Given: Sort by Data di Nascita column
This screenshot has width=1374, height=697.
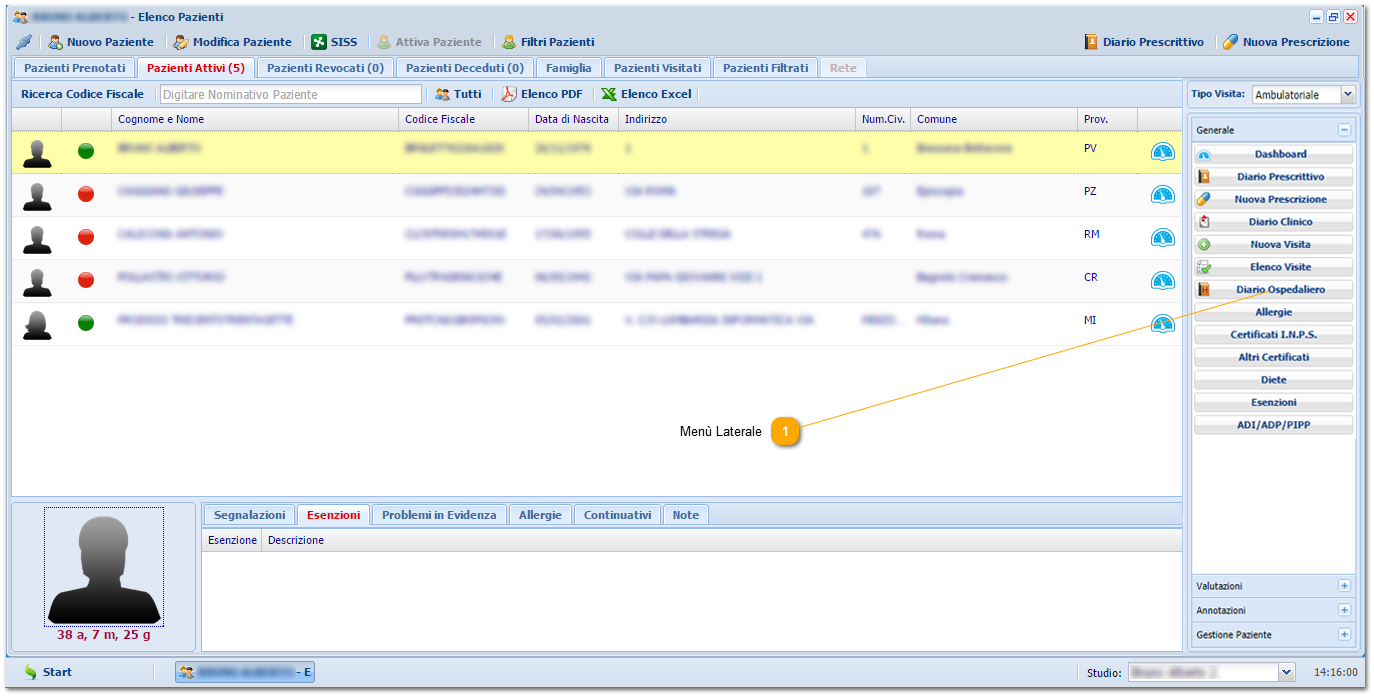Looking at the screenshot, I should [x=573, y=119].
